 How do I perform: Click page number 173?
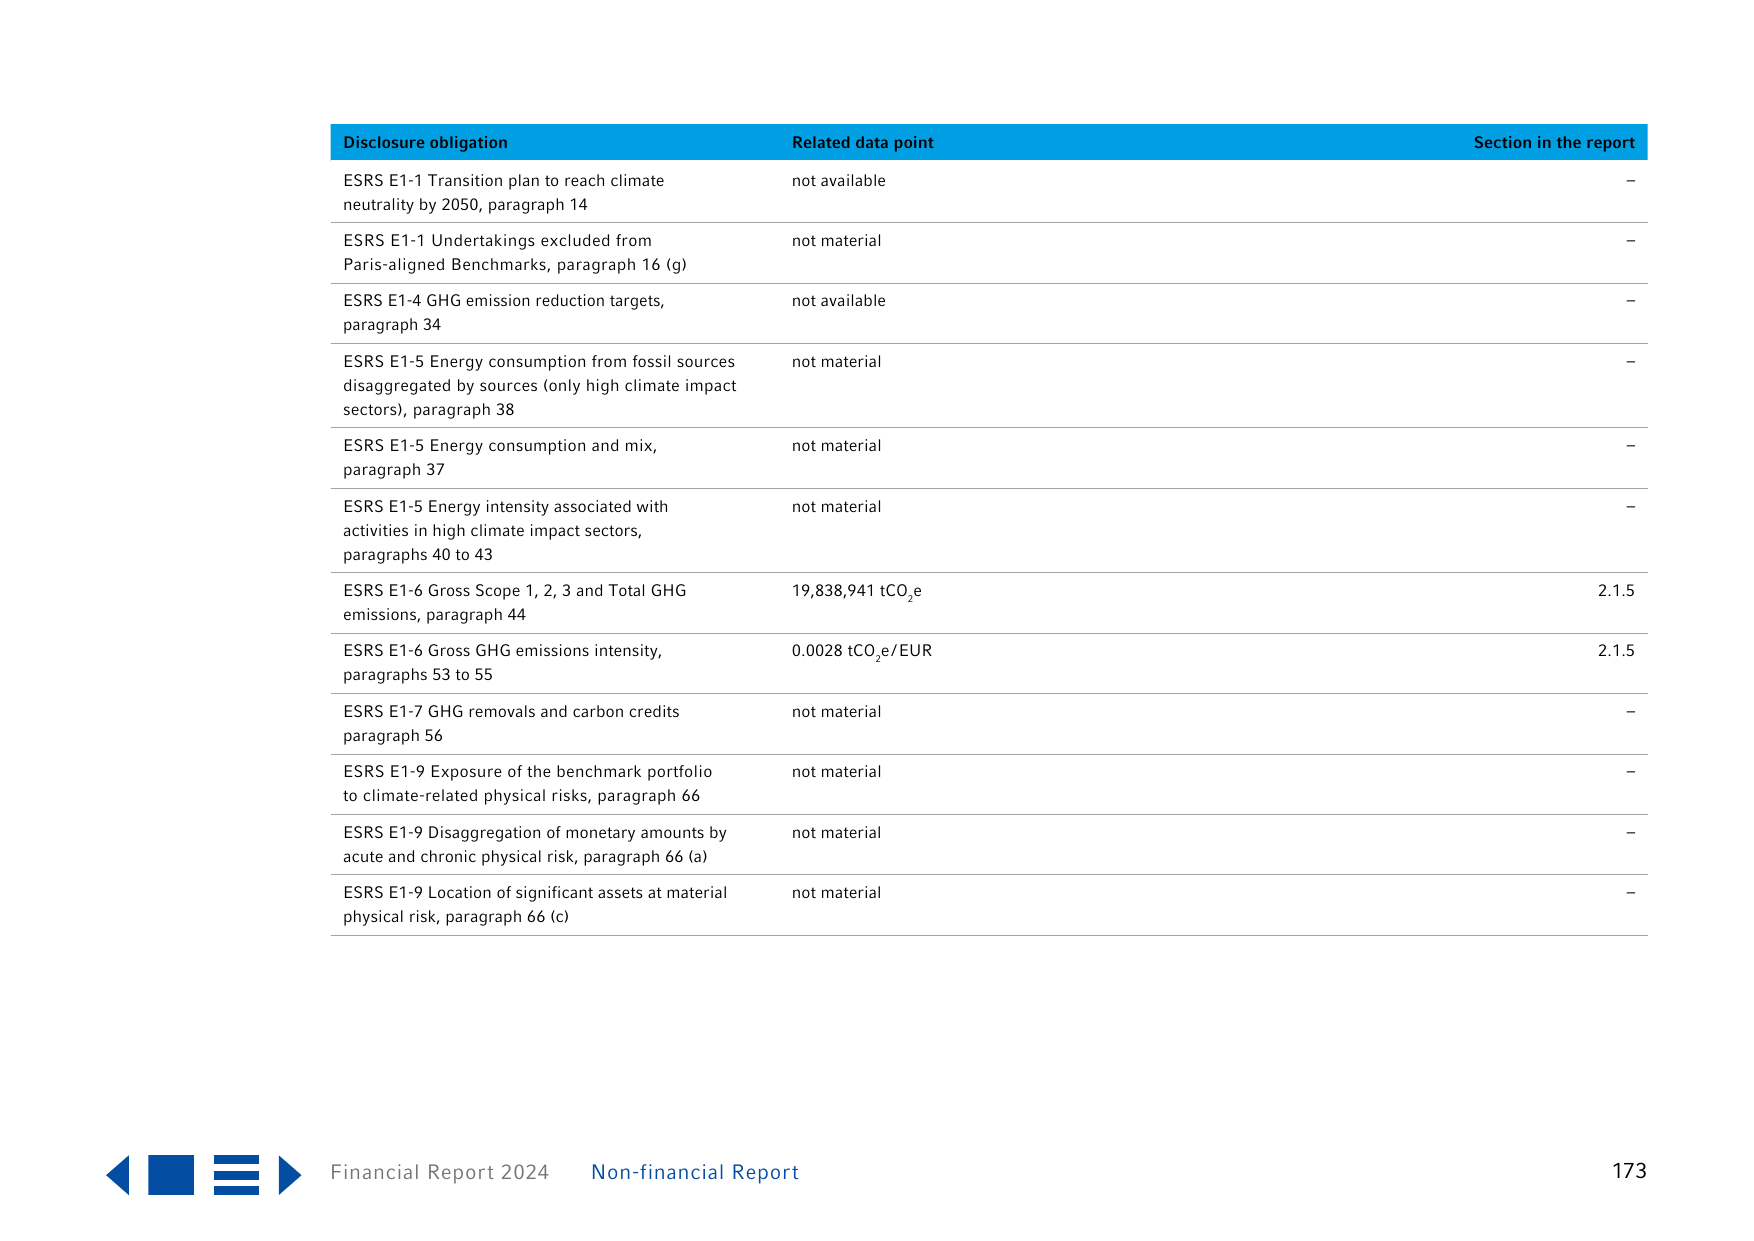point(1629,1171)
